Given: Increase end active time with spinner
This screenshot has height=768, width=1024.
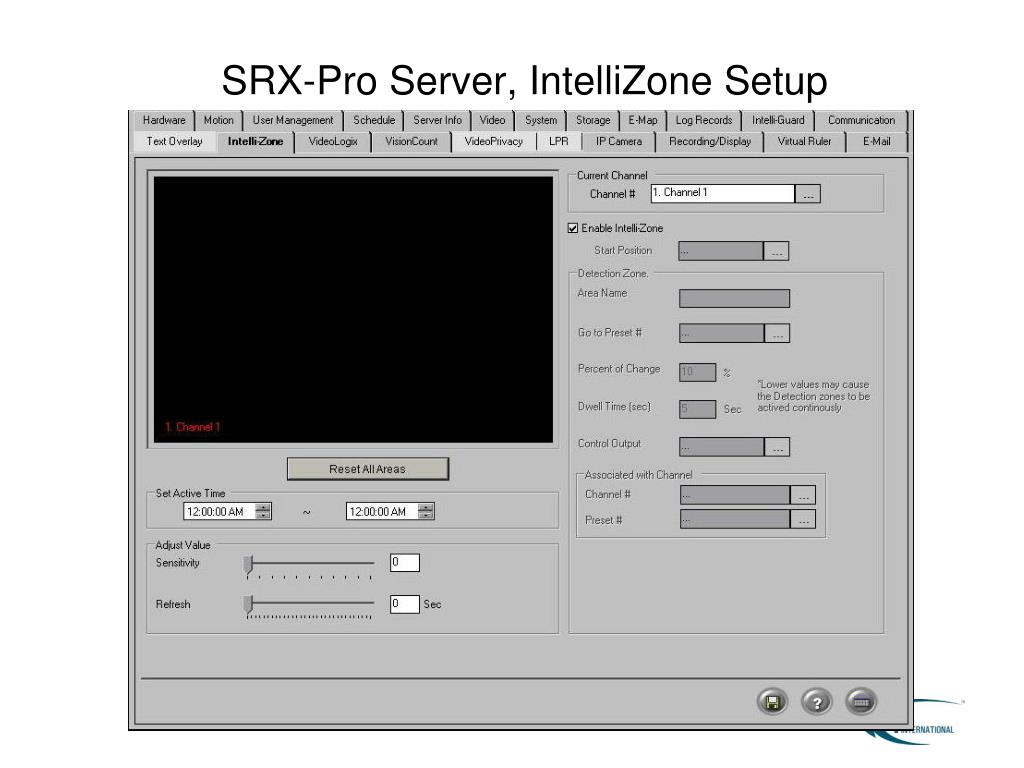Looking at the screenshot, I should (x=426, y=507).
